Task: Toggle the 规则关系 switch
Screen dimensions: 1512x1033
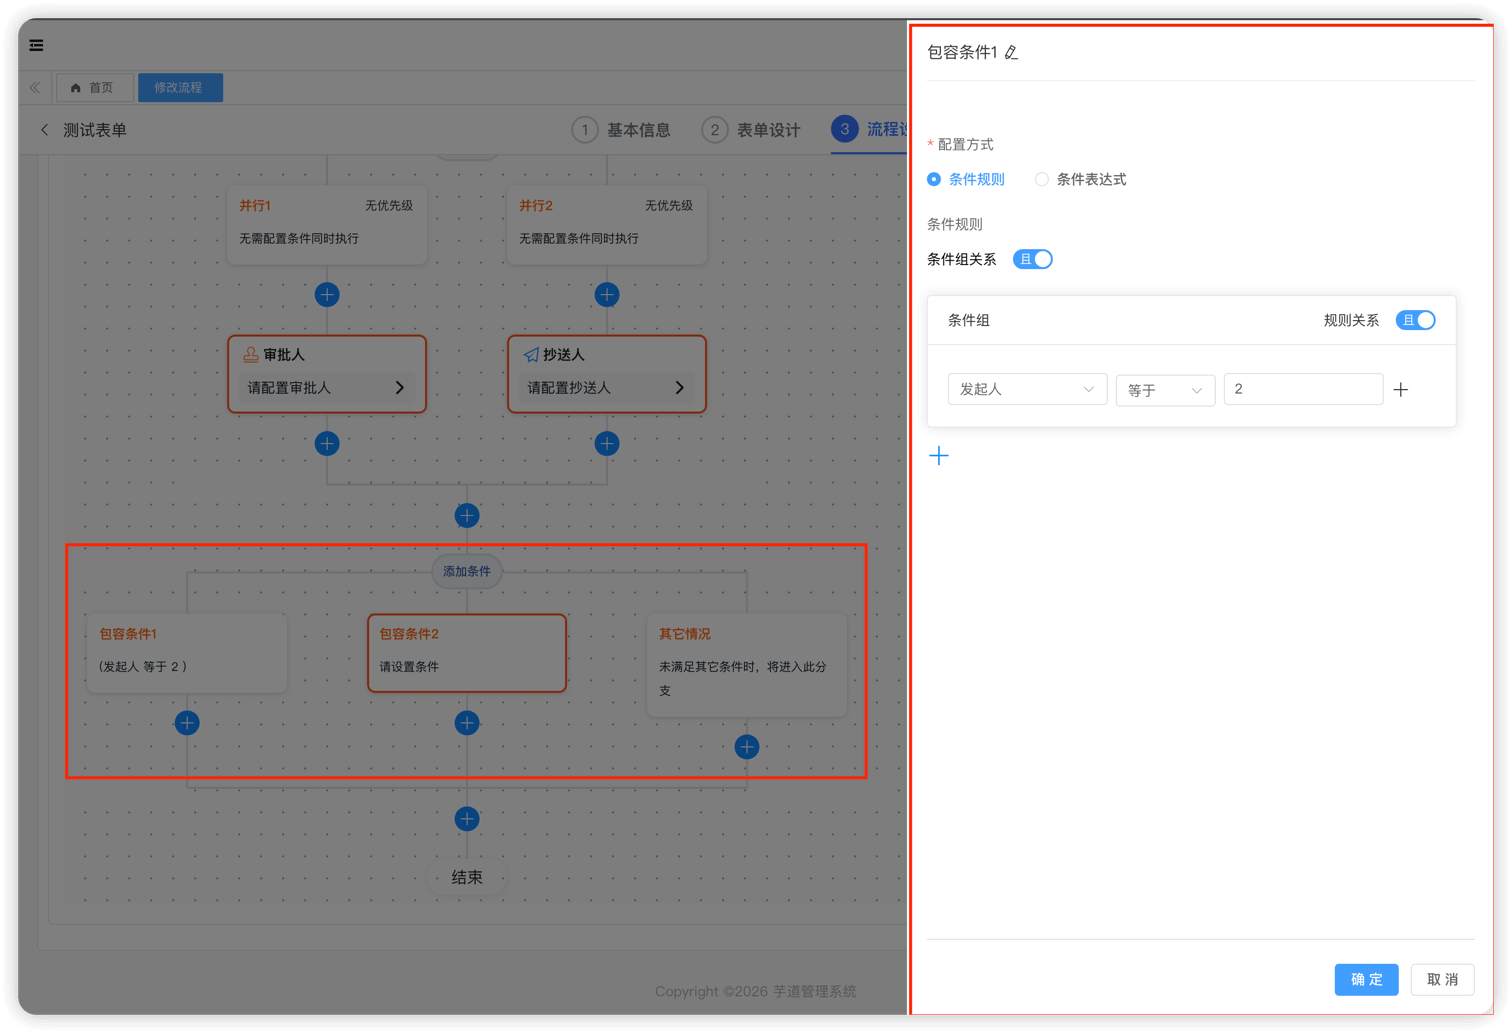Action: (x=1415, y=320)
